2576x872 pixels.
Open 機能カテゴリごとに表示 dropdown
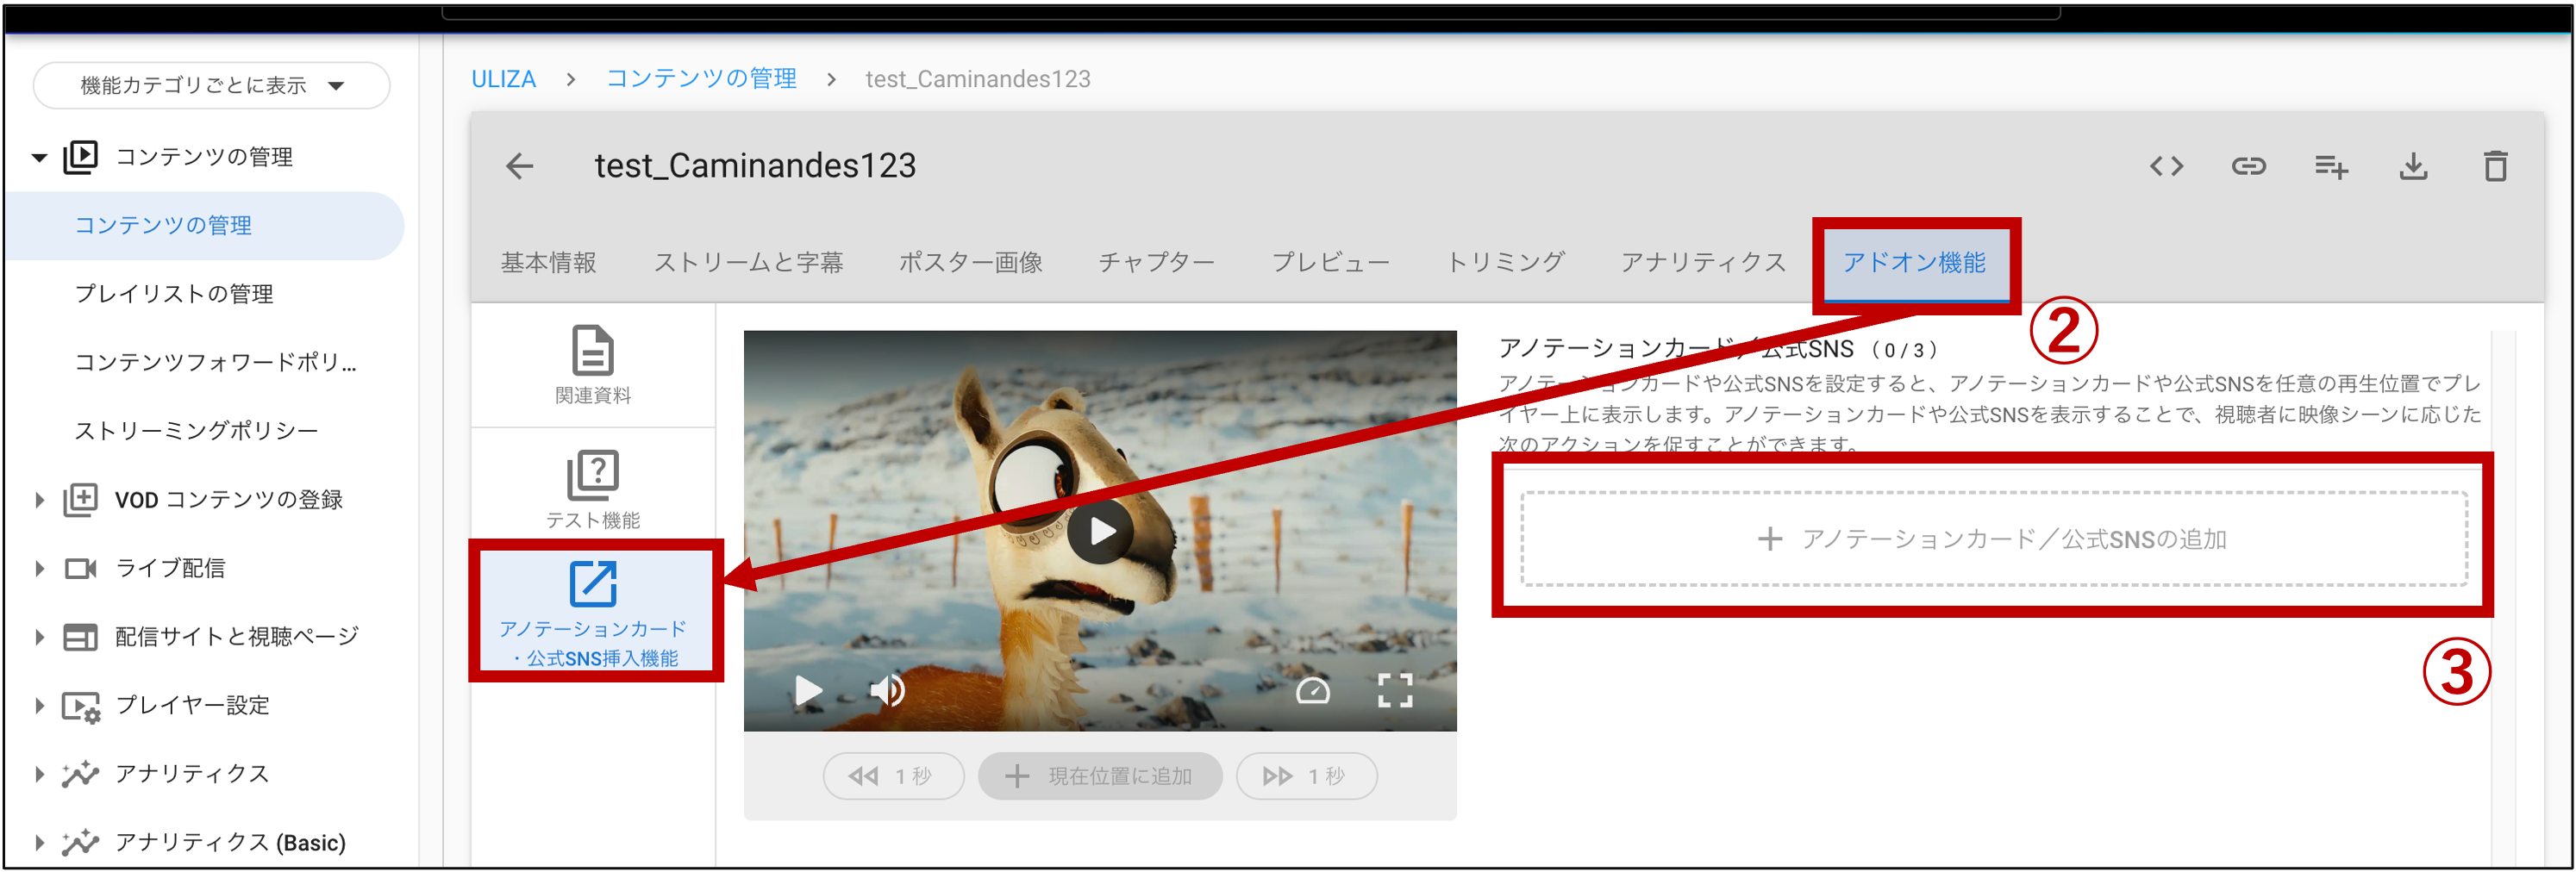[212, 86]
